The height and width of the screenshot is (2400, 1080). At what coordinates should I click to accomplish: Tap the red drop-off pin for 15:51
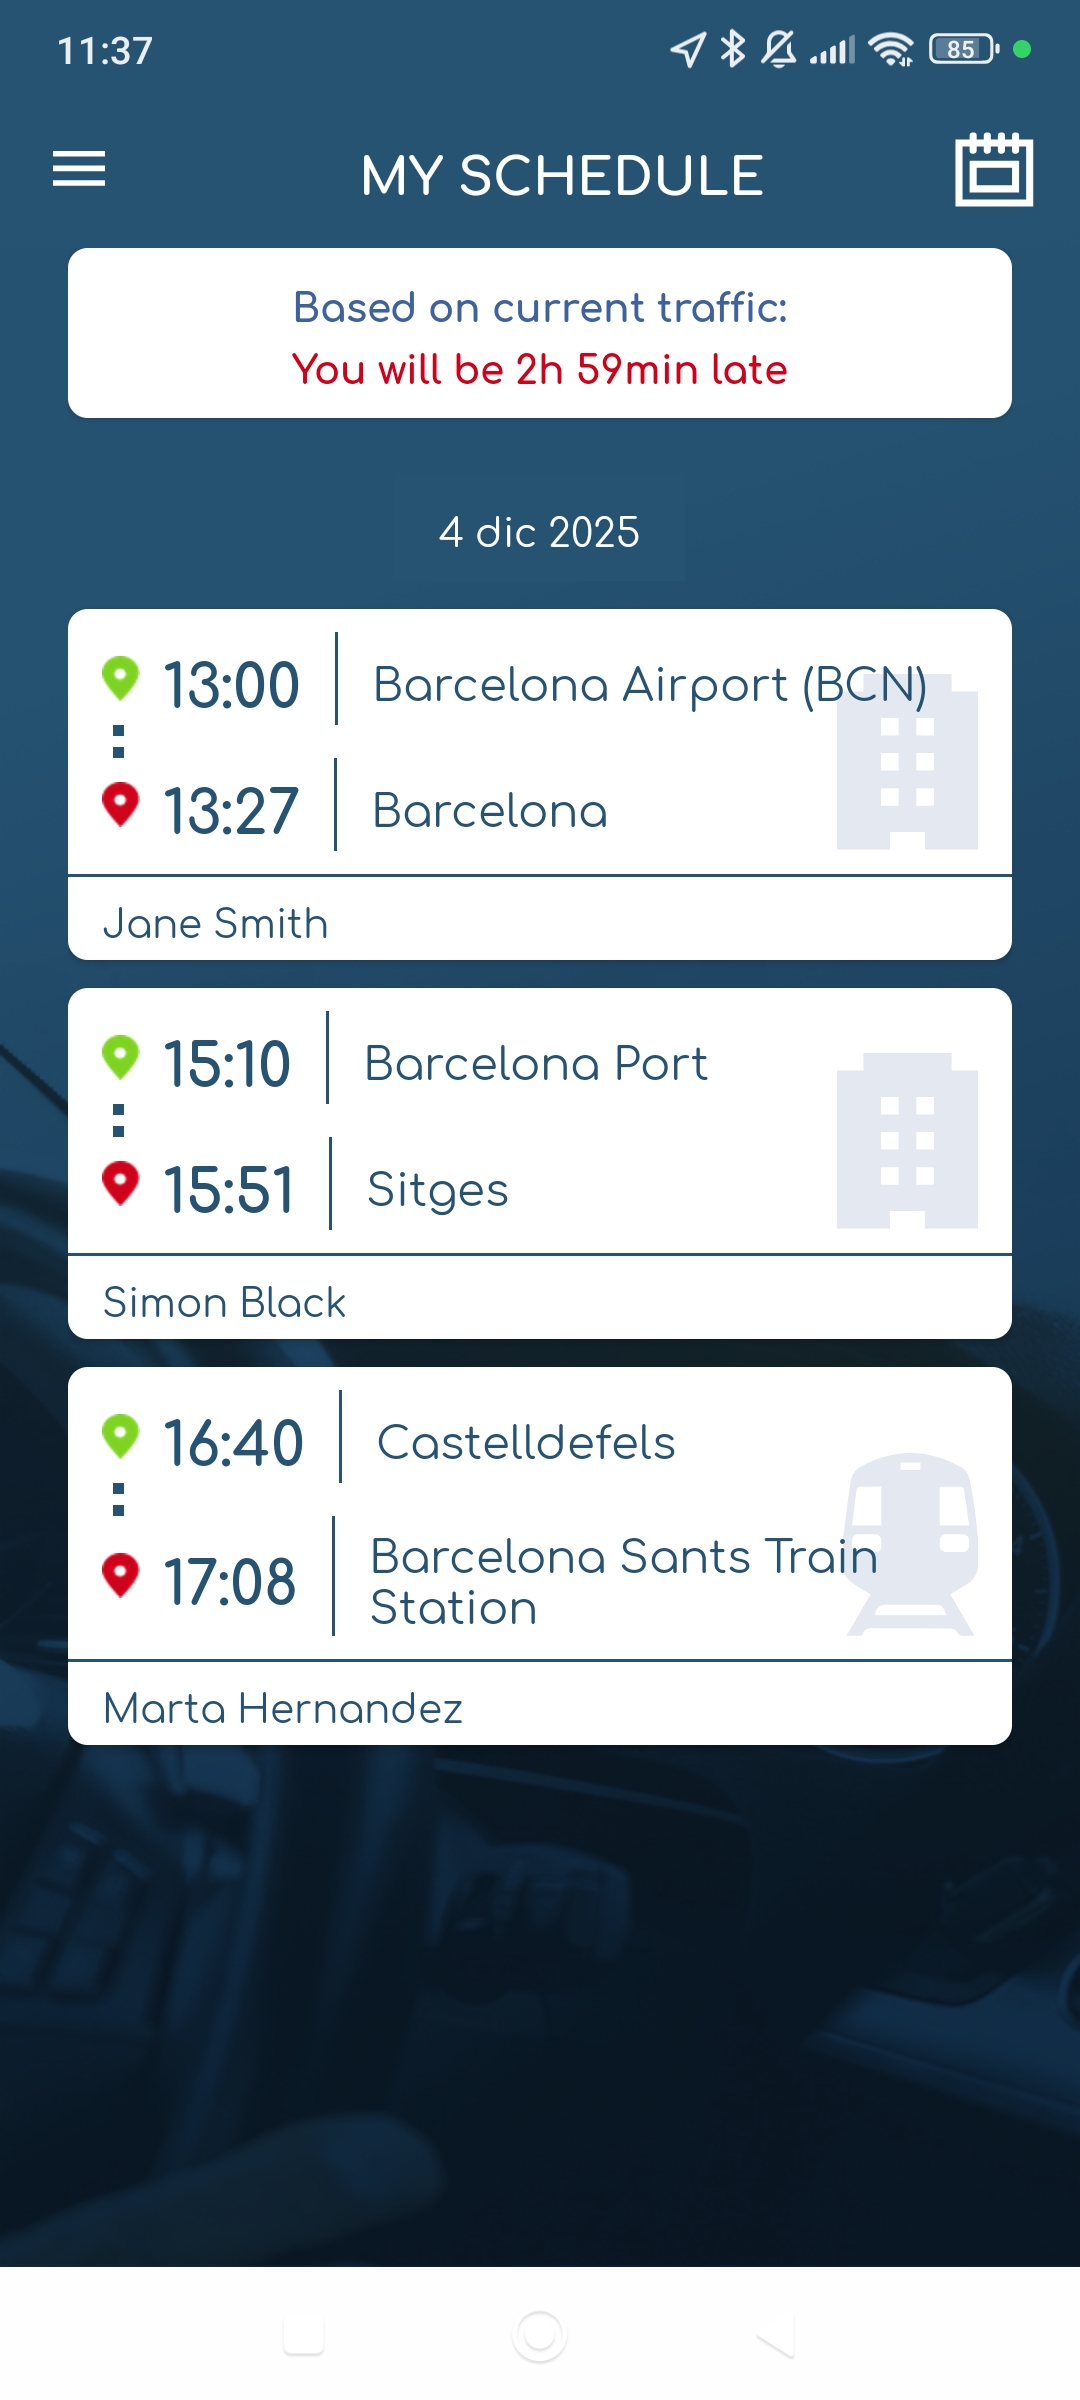[120, 1182]
